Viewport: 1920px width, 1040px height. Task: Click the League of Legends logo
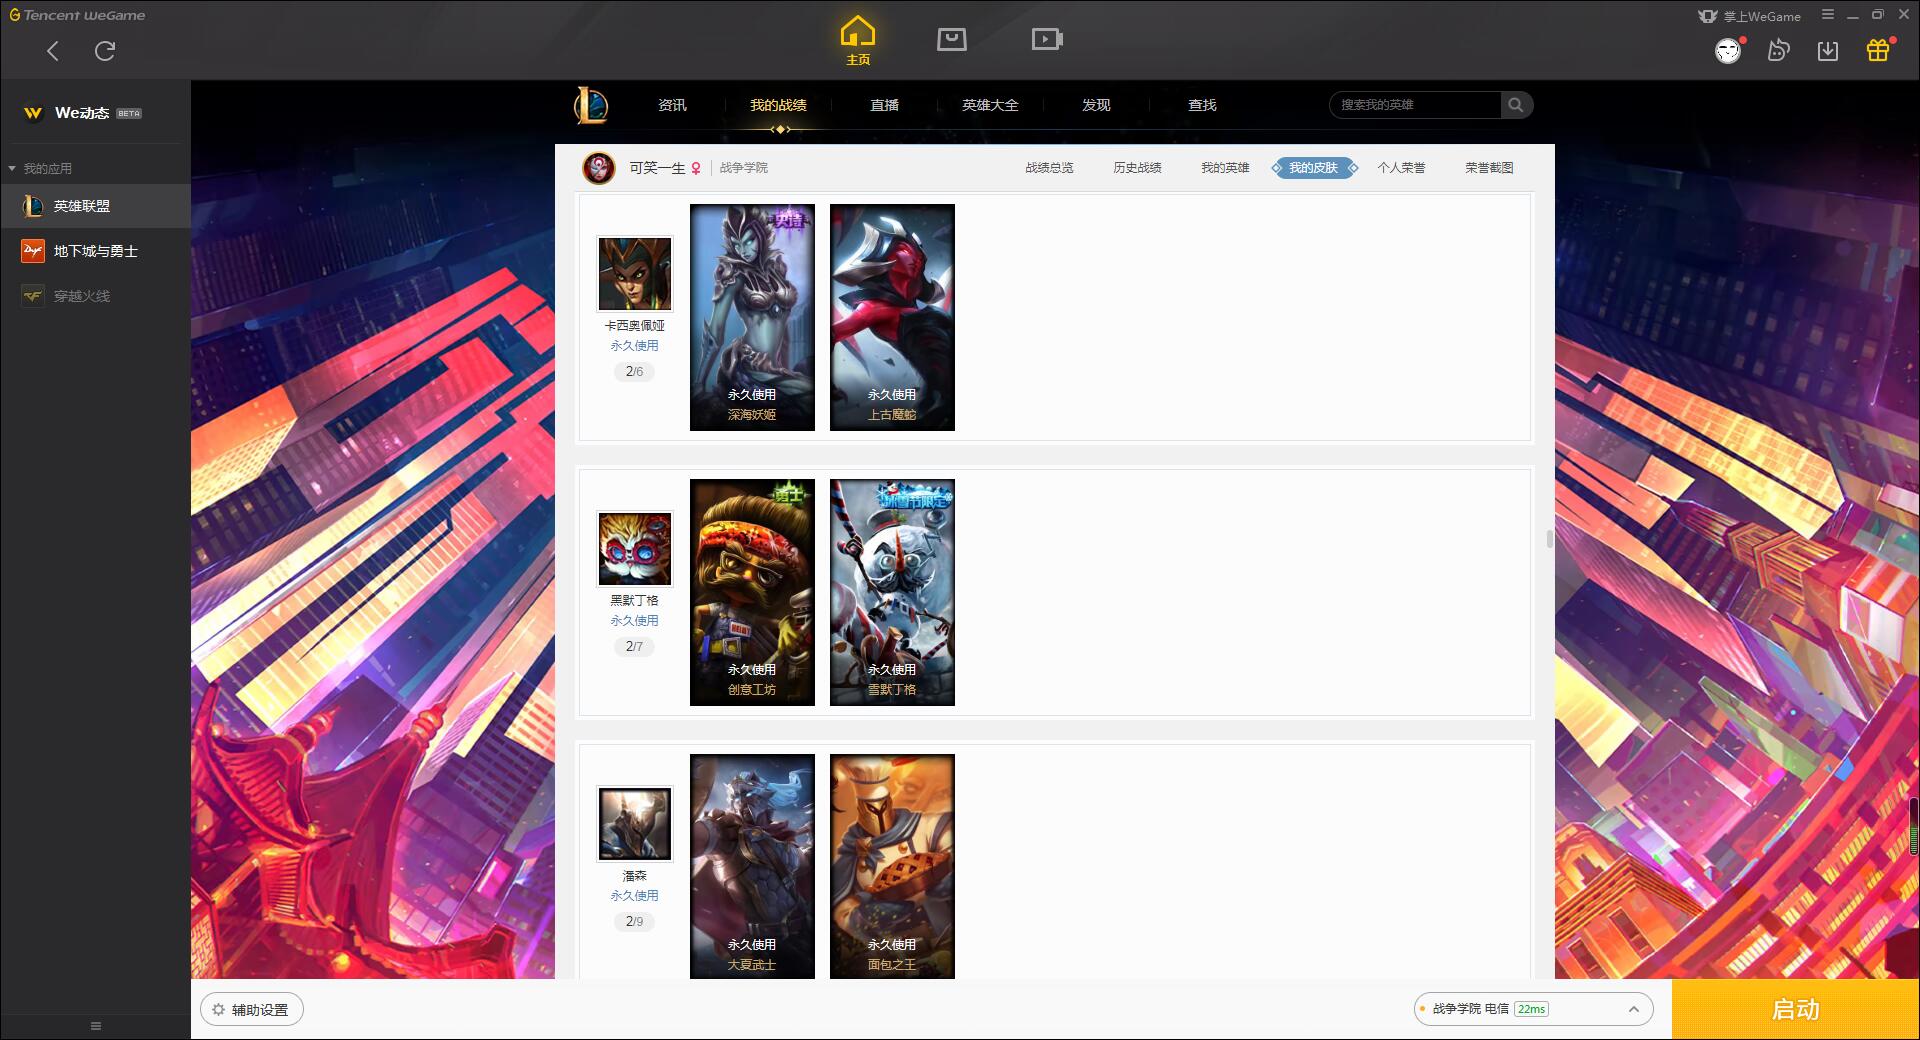pyautogui.click(x=591, y=105)
